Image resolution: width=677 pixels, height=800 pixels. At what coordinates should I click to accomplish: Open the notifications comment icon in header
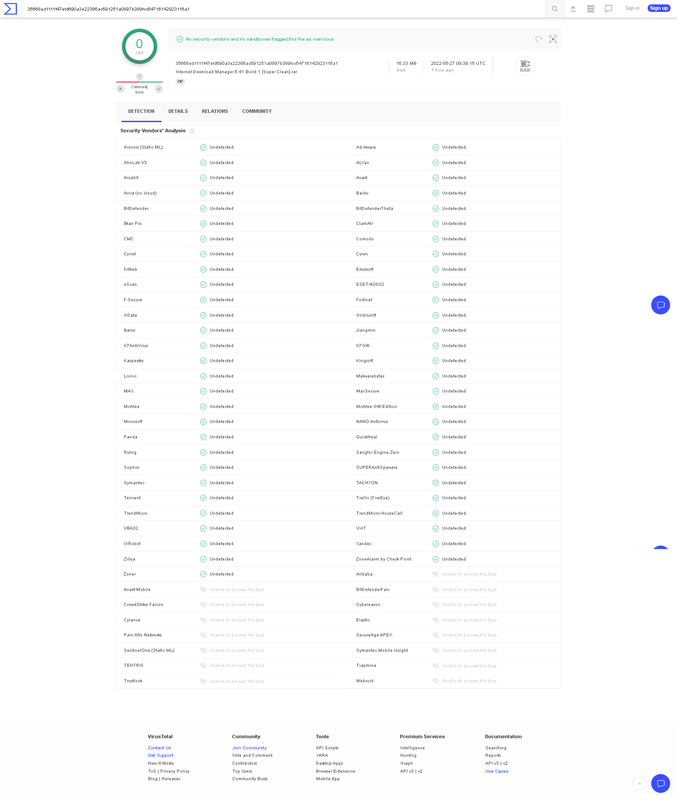[608, 9]
